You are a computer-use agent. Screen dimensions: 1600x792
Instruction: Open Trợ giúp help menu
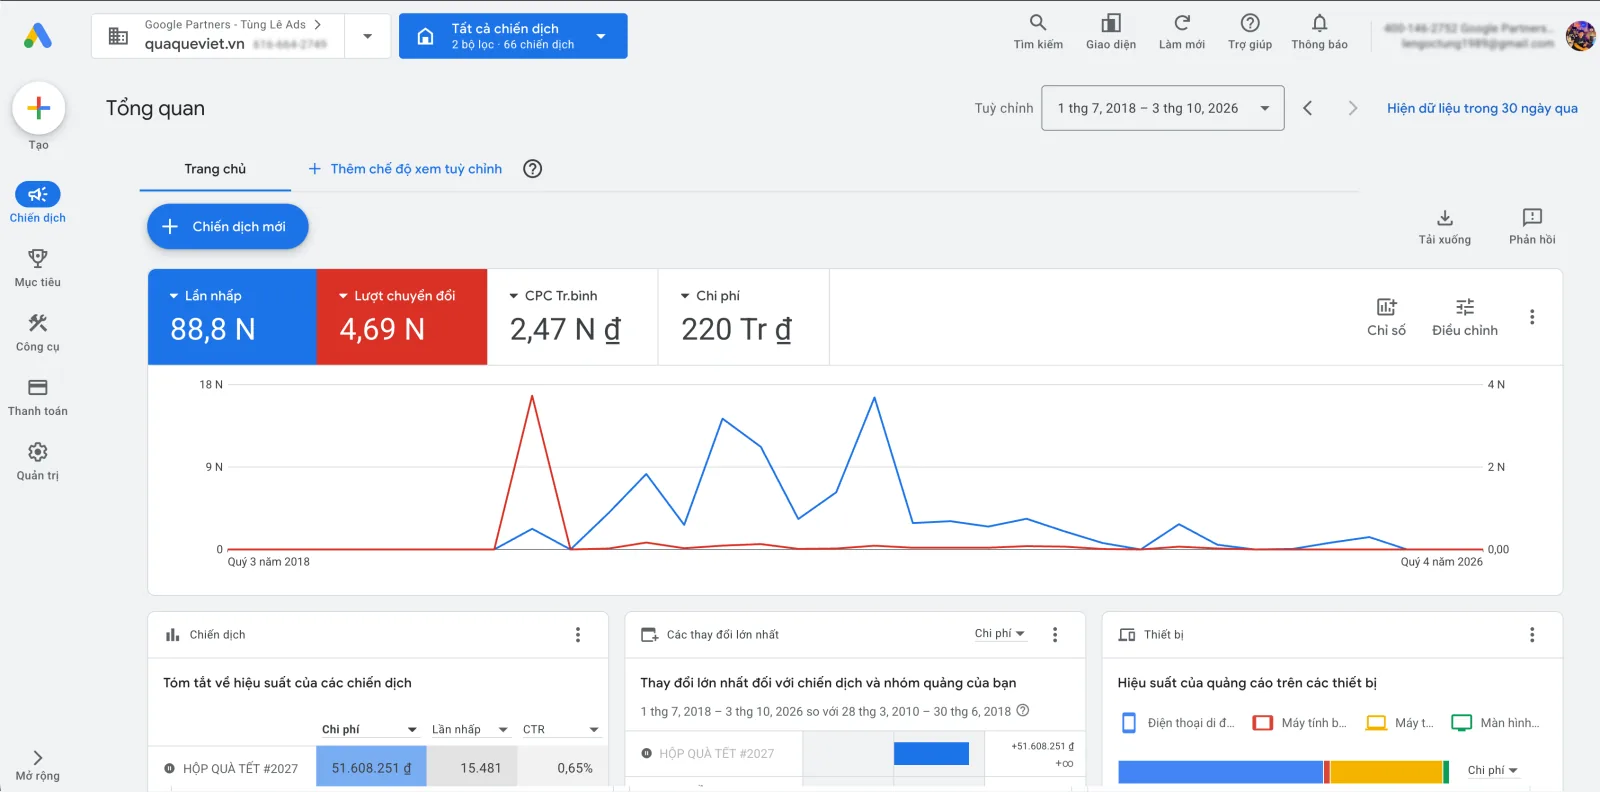tap(1250, 32)
